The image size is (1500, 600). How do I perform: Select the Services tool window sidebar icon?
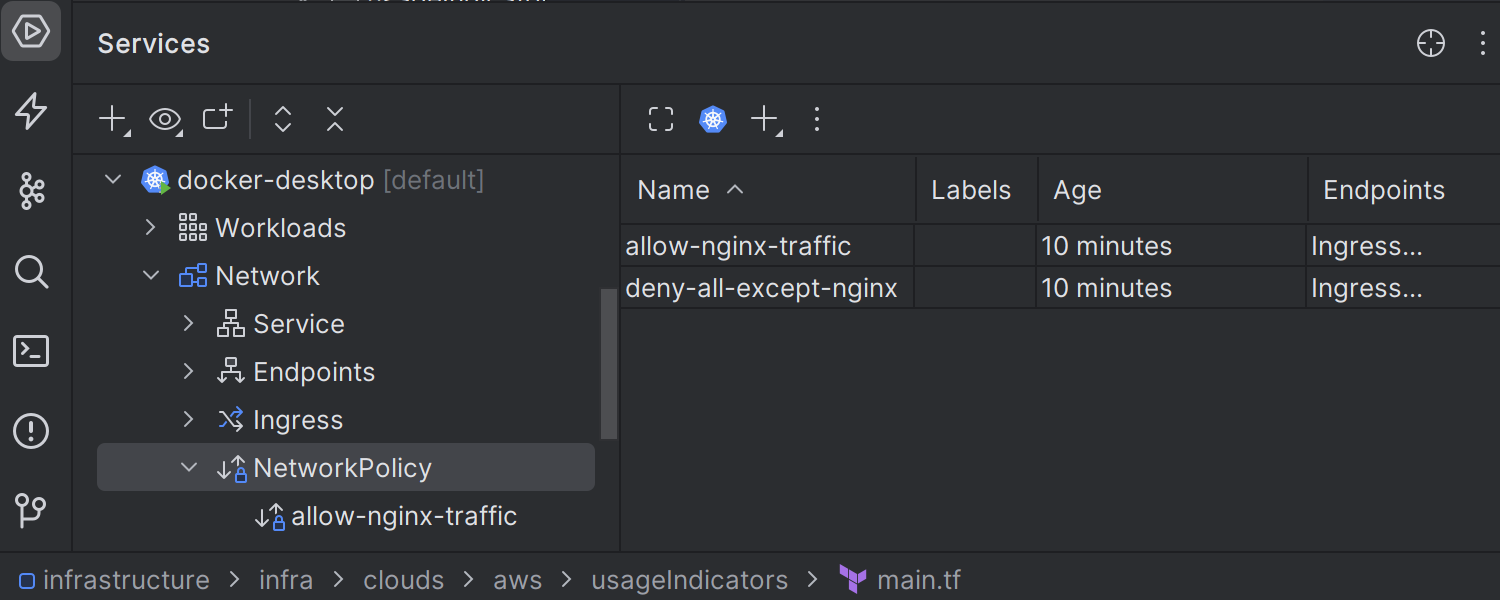click(x=31, y=31)
